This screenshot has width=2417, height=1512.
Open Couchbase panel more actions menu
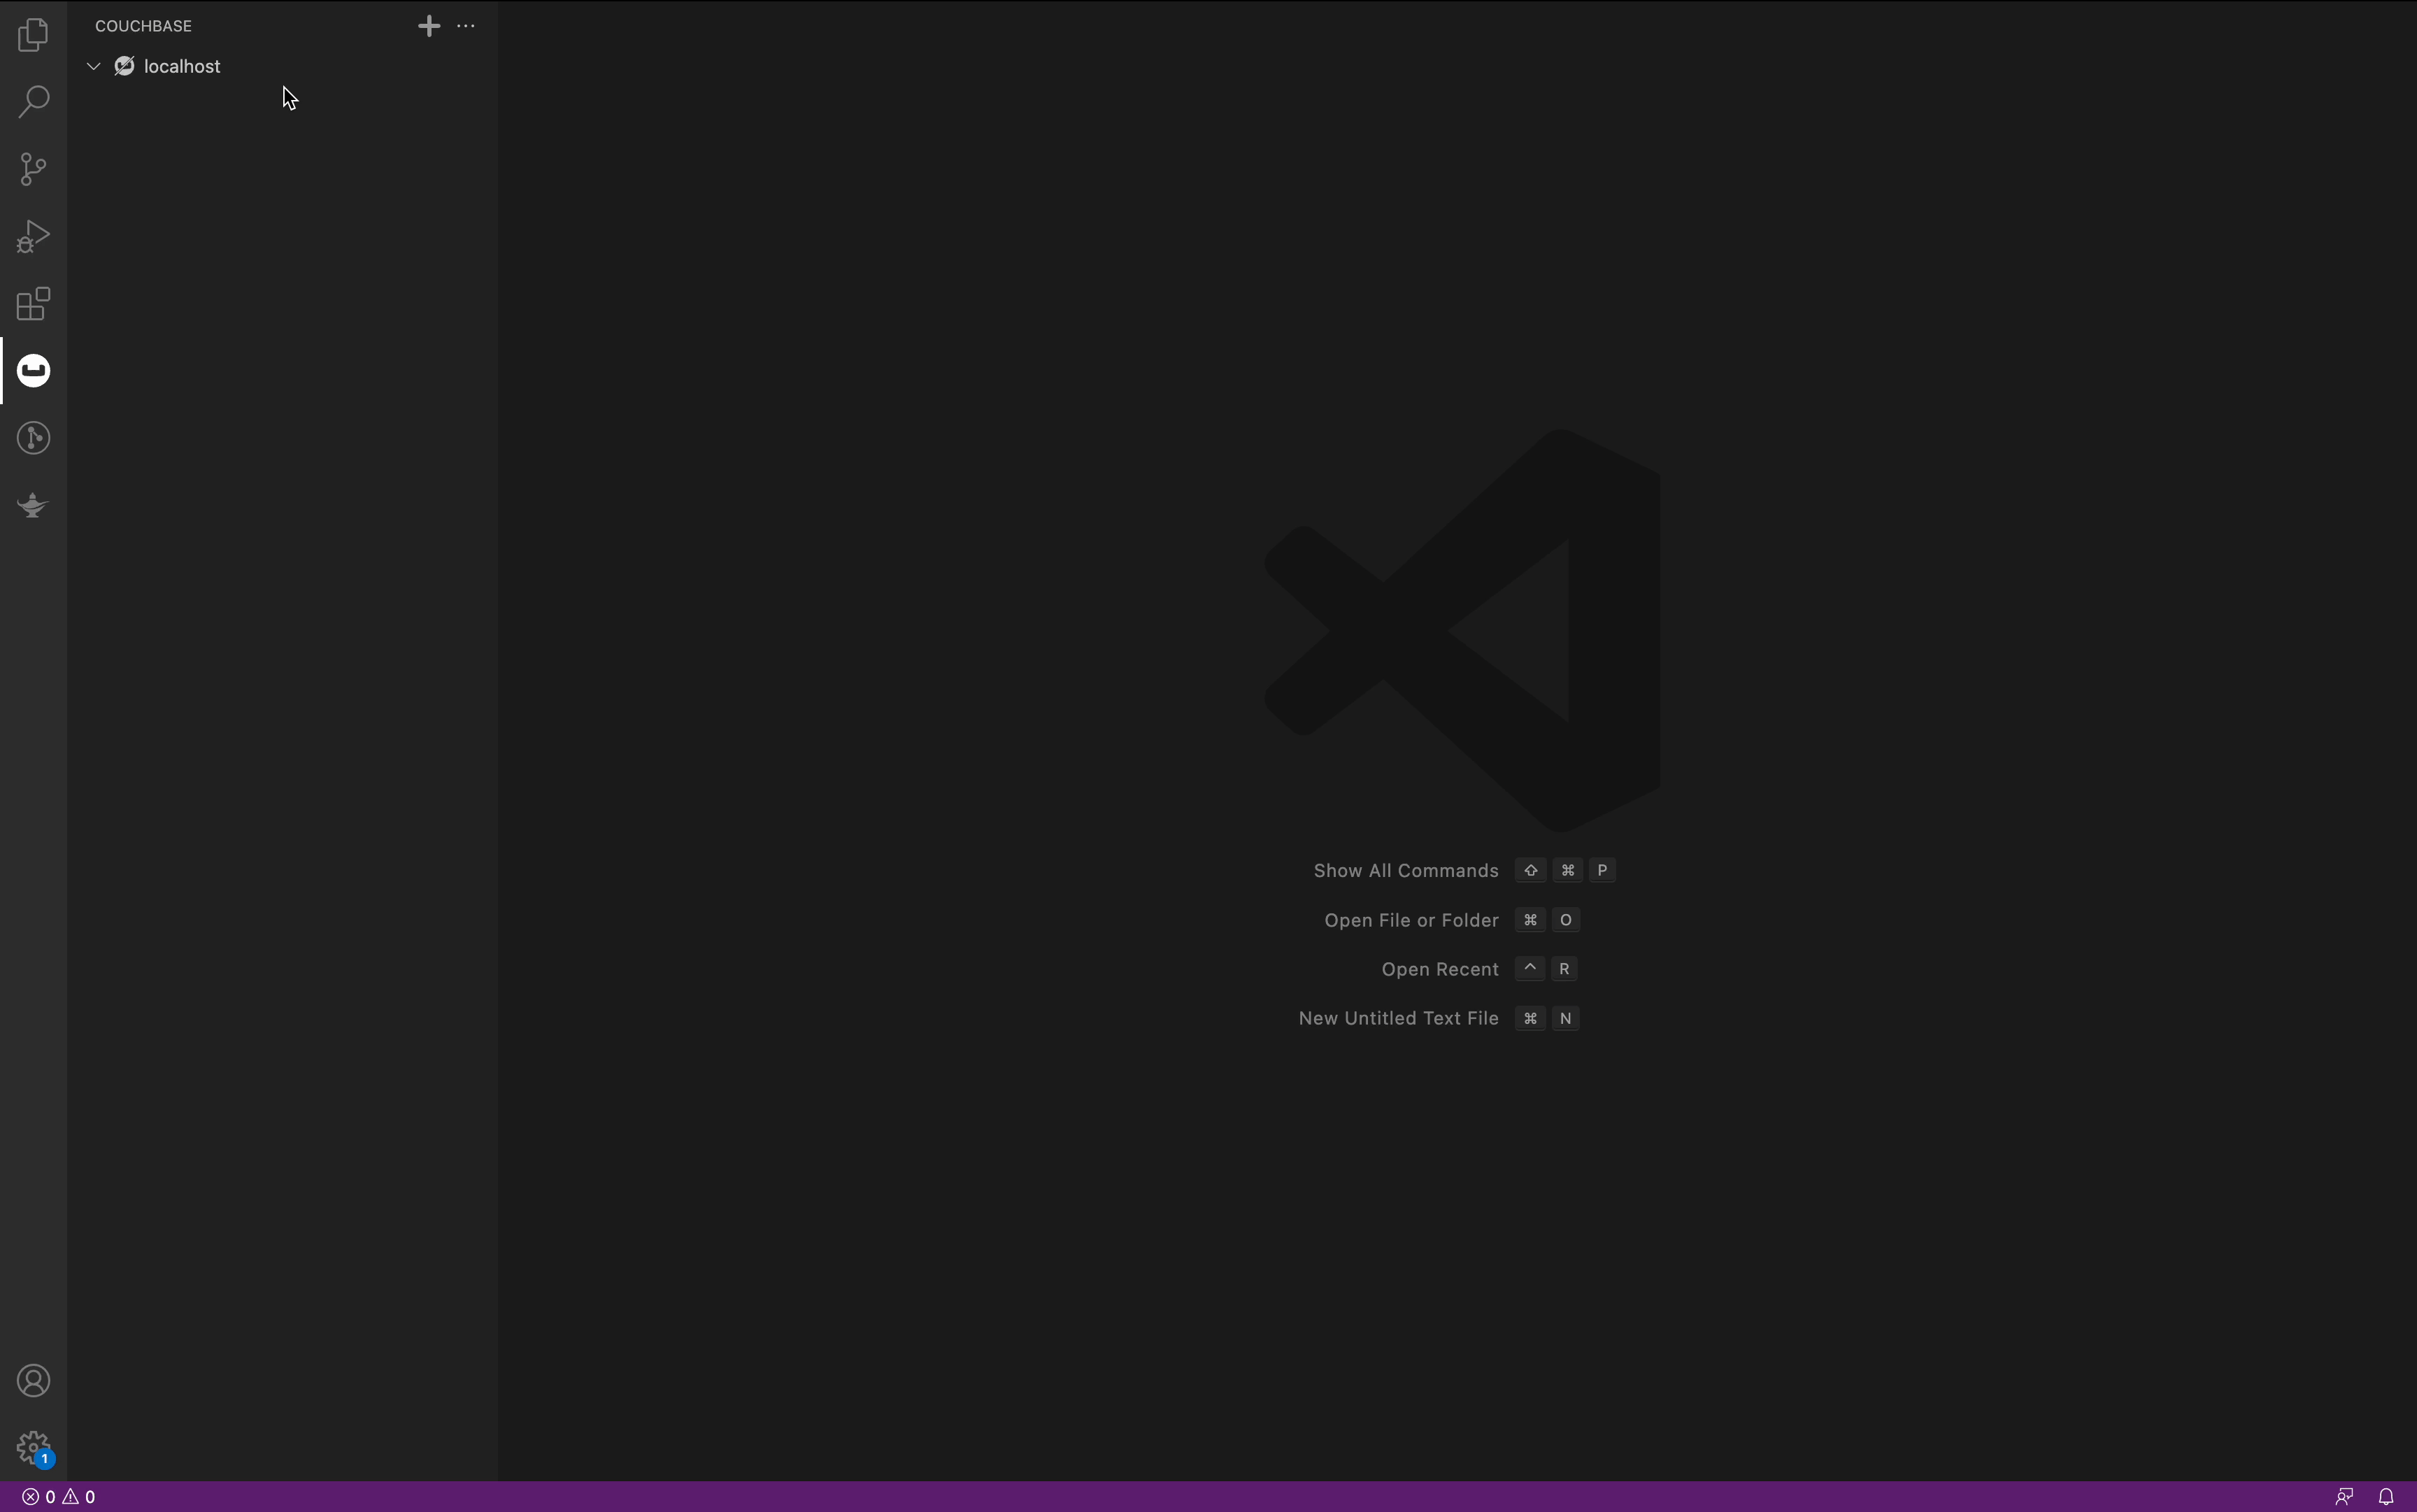[x=466, y=26]
